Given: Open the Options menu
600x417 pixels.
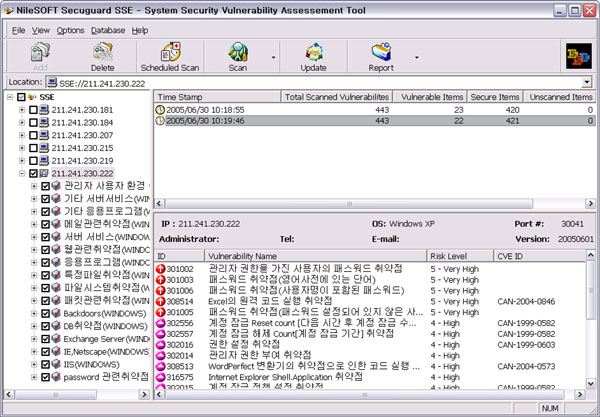Looking at the screenshot, I should [70, 30].
